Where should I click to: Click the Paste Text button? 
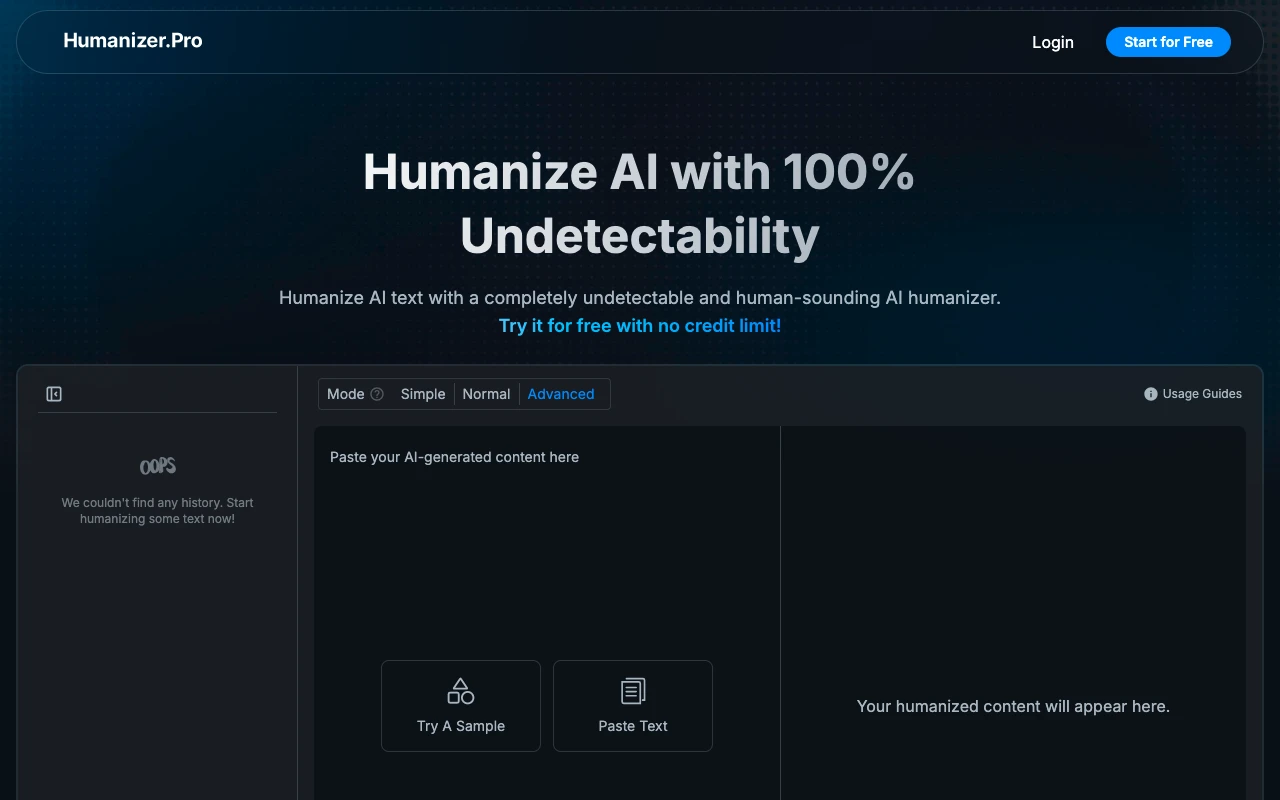[x=632, y=706]
